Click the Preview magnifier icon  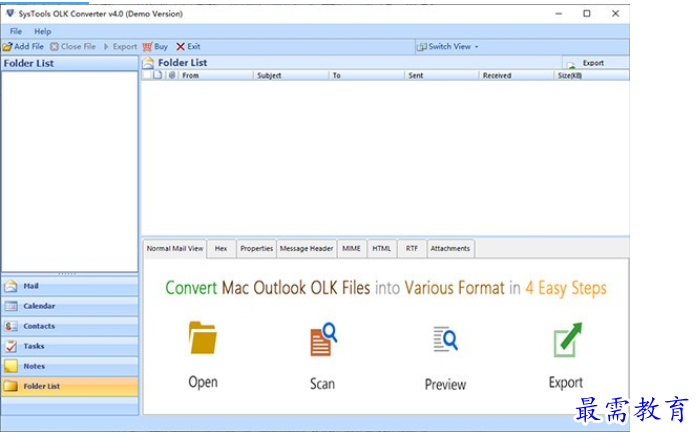point(445,339)
